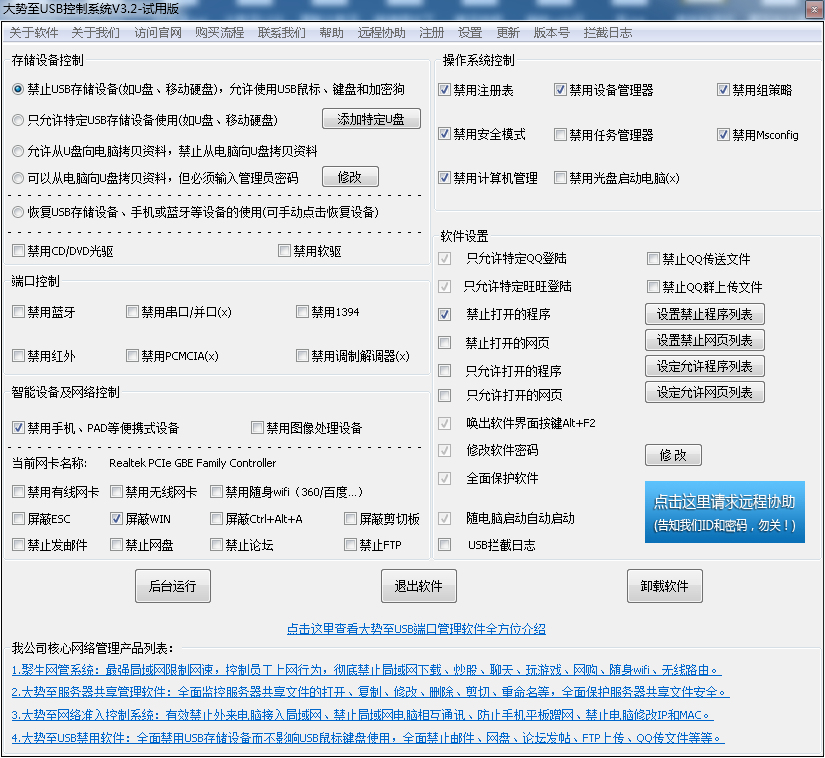This screenshot has height=758, width=825.
Task: Uncheck 禁用计算机管理 checkbox
Action: pos(445,178)
